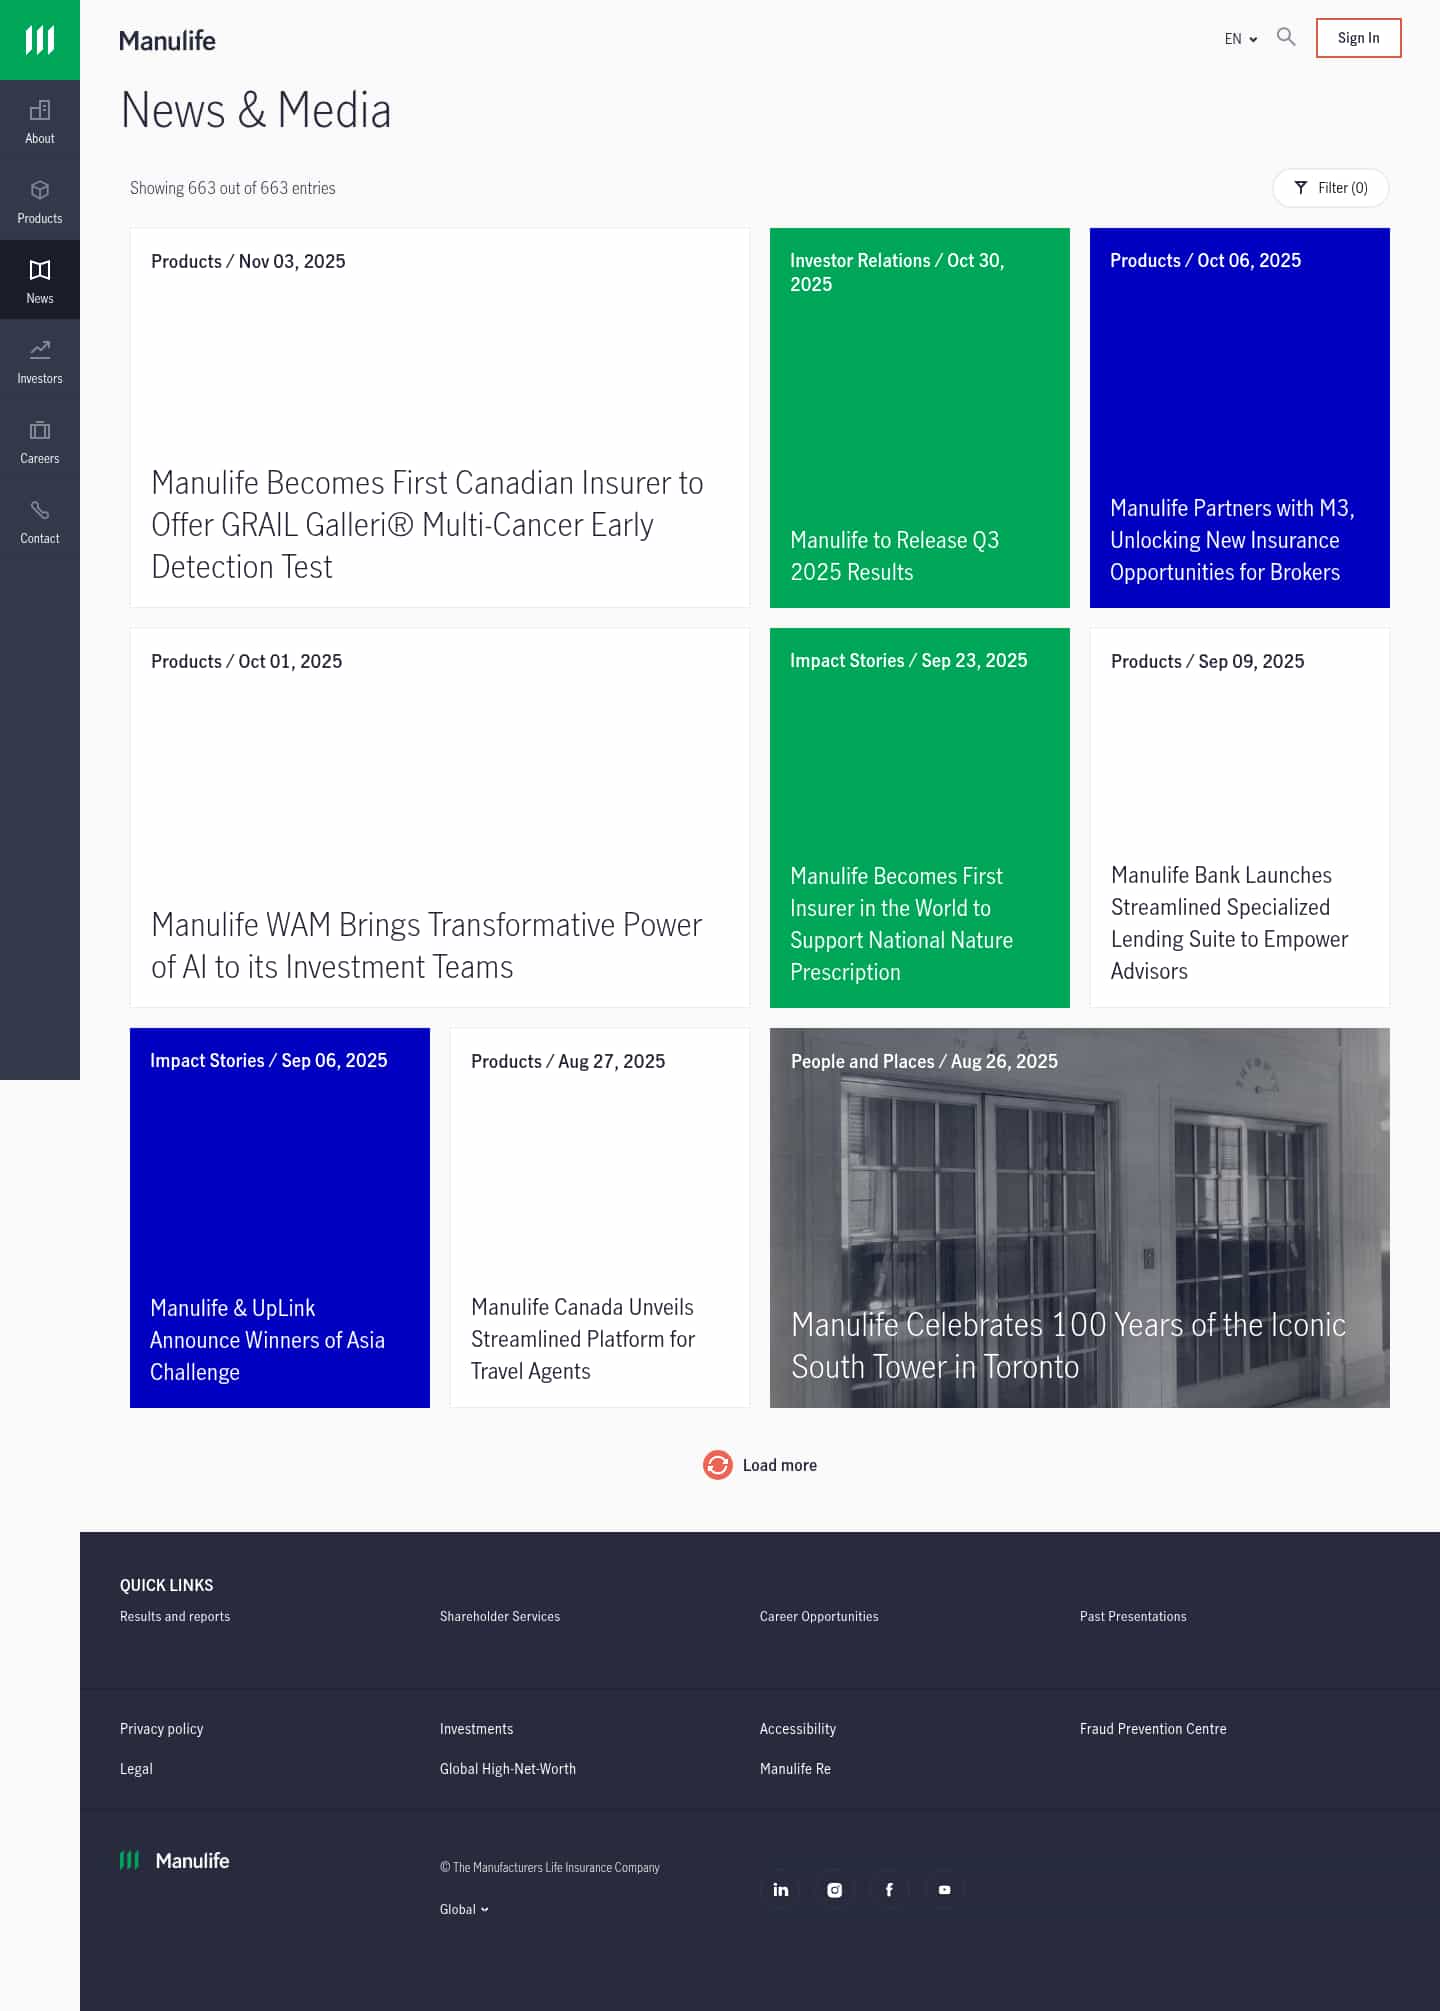Click the green Manulife logo icon in sidebar
The image size is (1440, 2011).
coord(40,40)
